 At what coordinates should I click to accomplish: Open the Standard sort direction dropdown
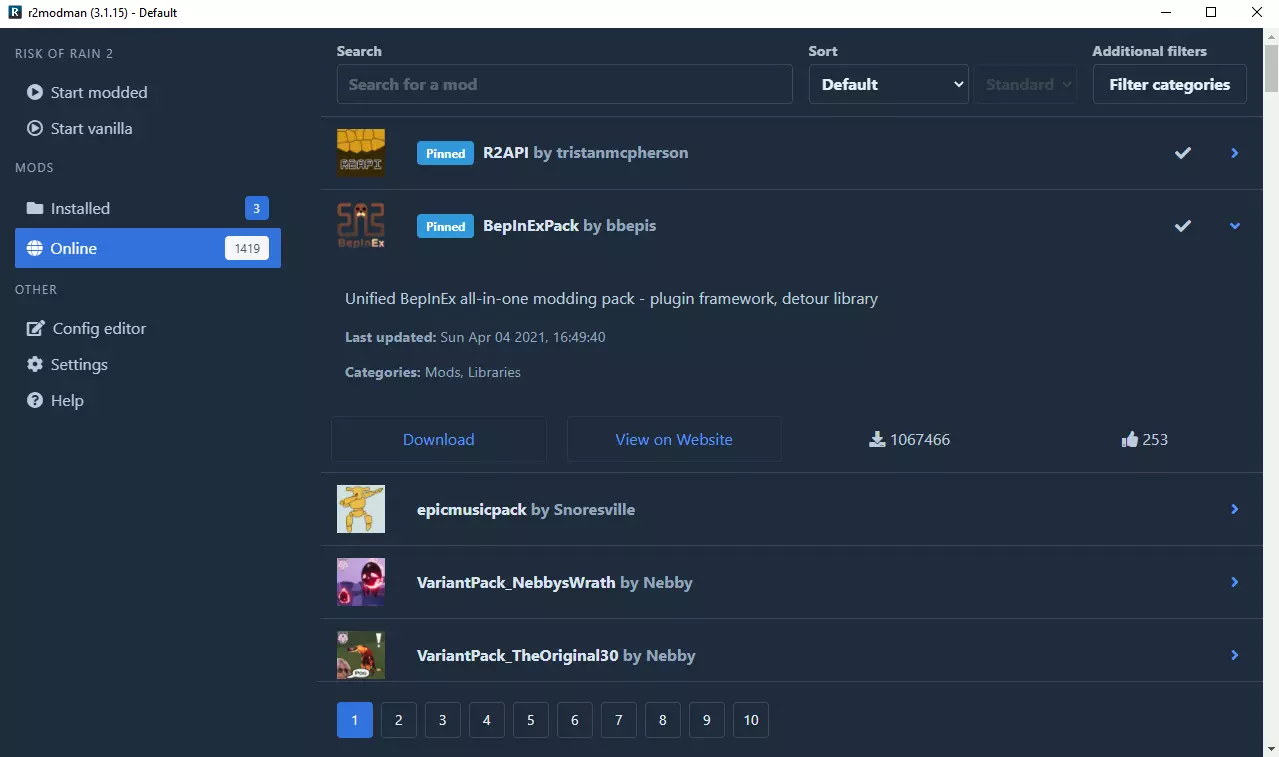(1026, 84)
